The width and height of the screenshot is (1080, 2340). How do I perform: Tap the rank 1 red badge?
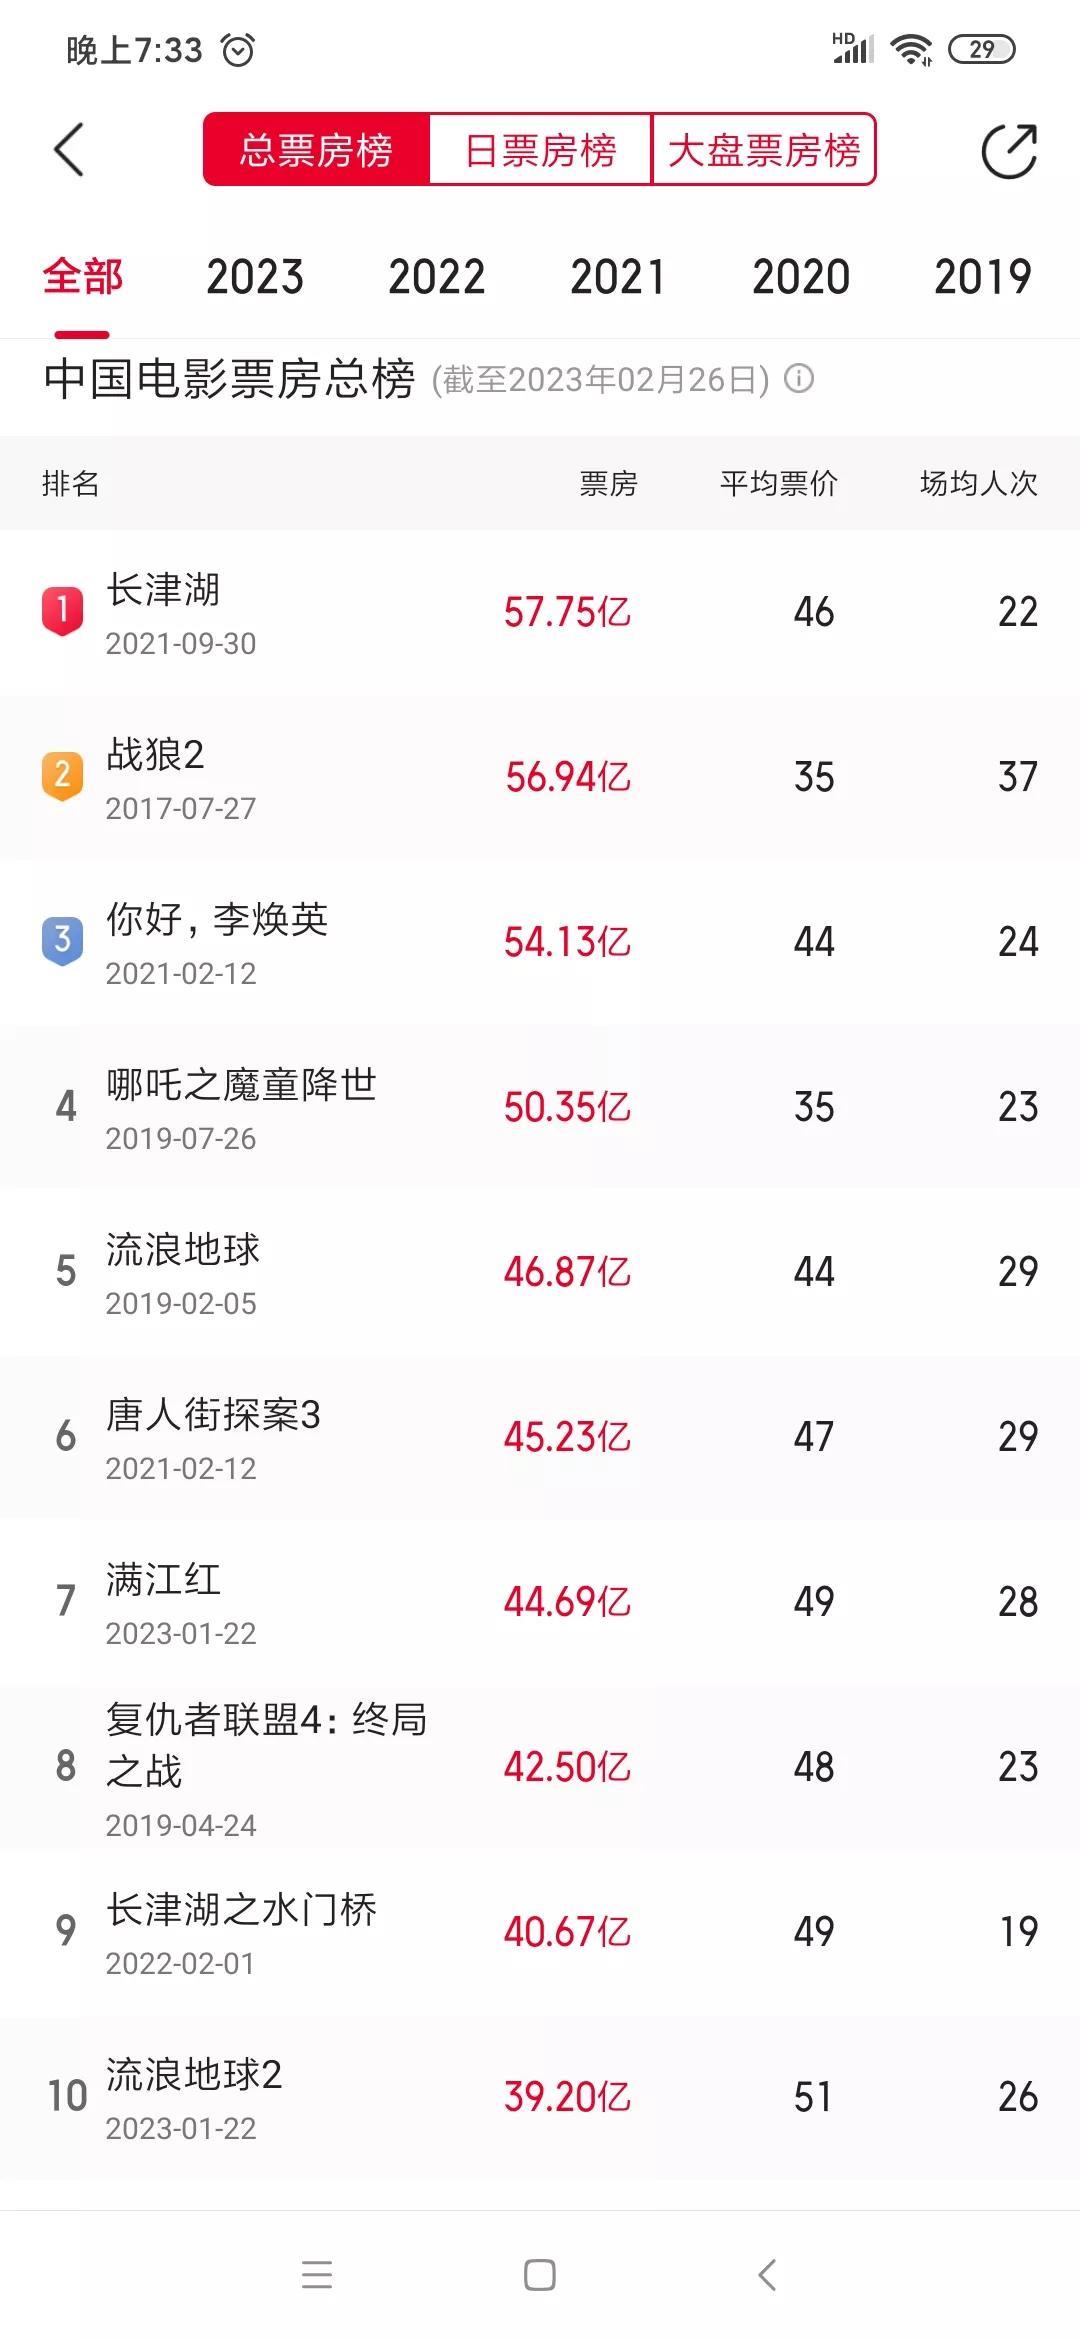click(x=62, y=610)
